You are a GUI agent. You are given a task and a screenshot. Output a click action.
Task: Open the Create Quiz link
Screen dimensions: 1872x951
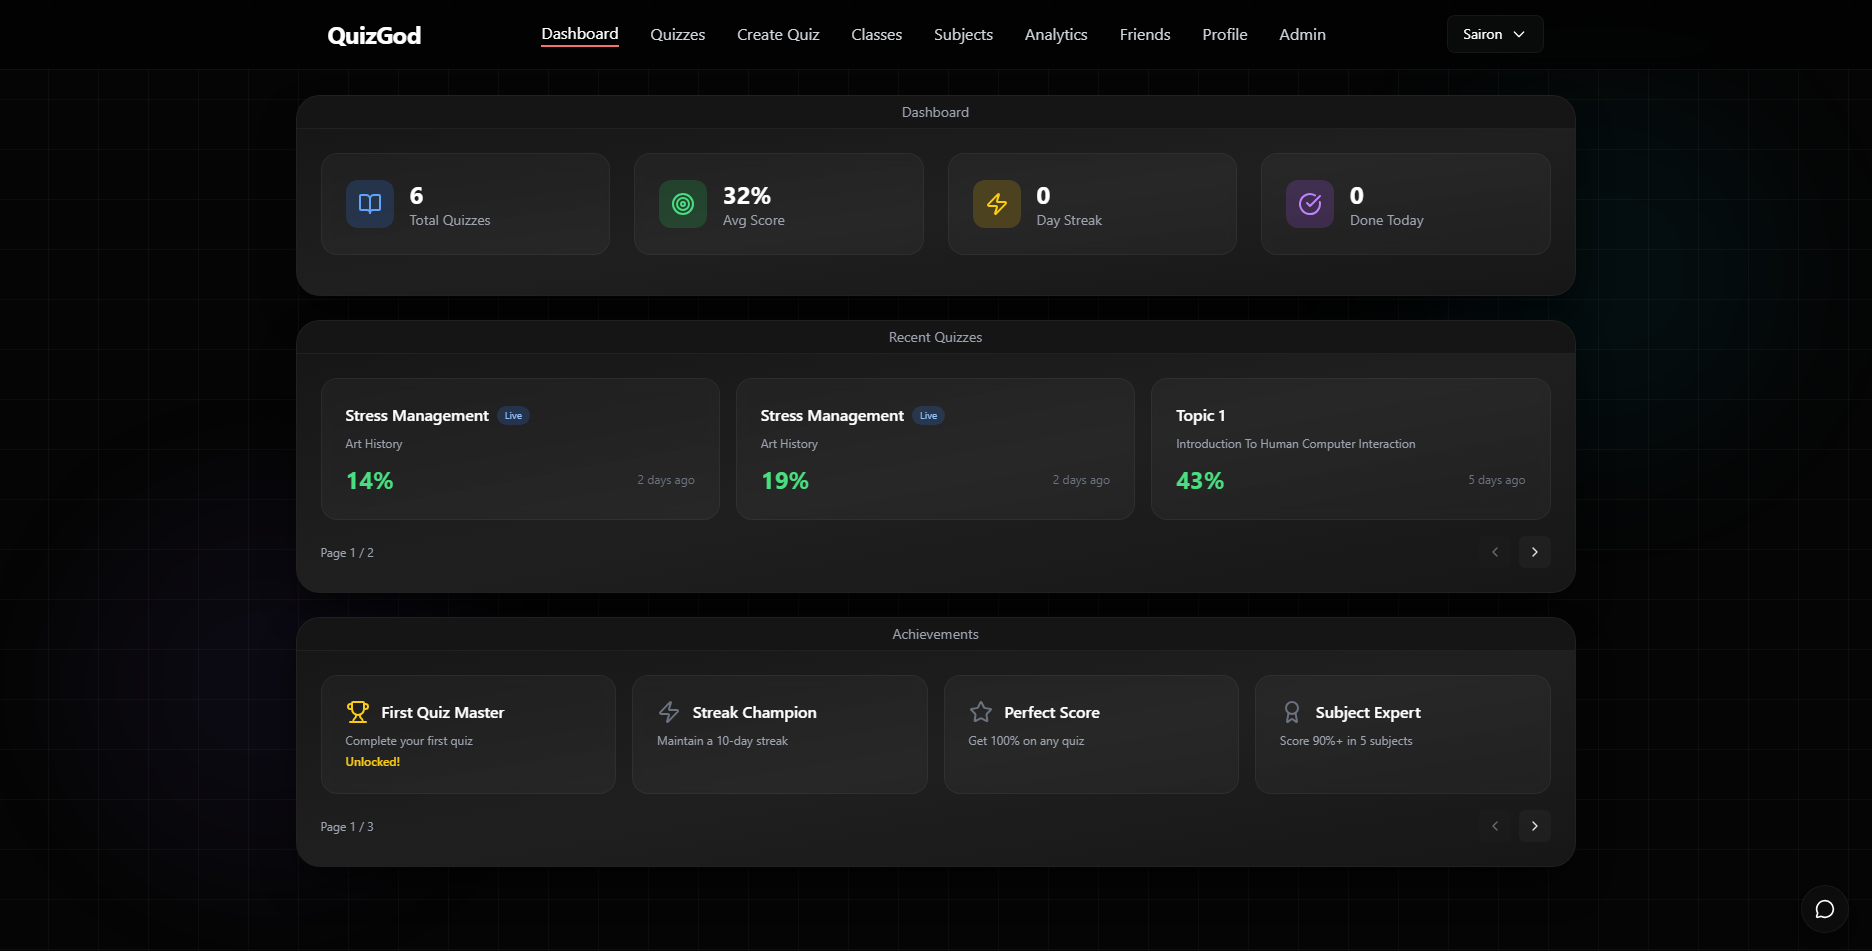[778, 34]
